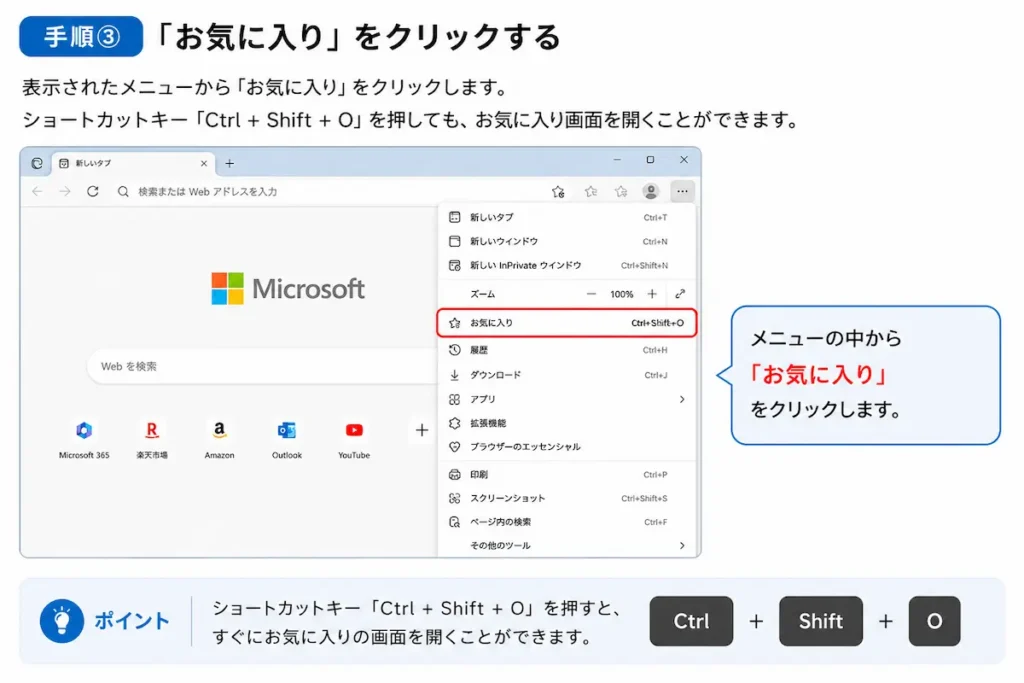This screenshot has width=1024, height=683.
Task: Add a new shortcut with plus tile
Action: coord(421,430)
